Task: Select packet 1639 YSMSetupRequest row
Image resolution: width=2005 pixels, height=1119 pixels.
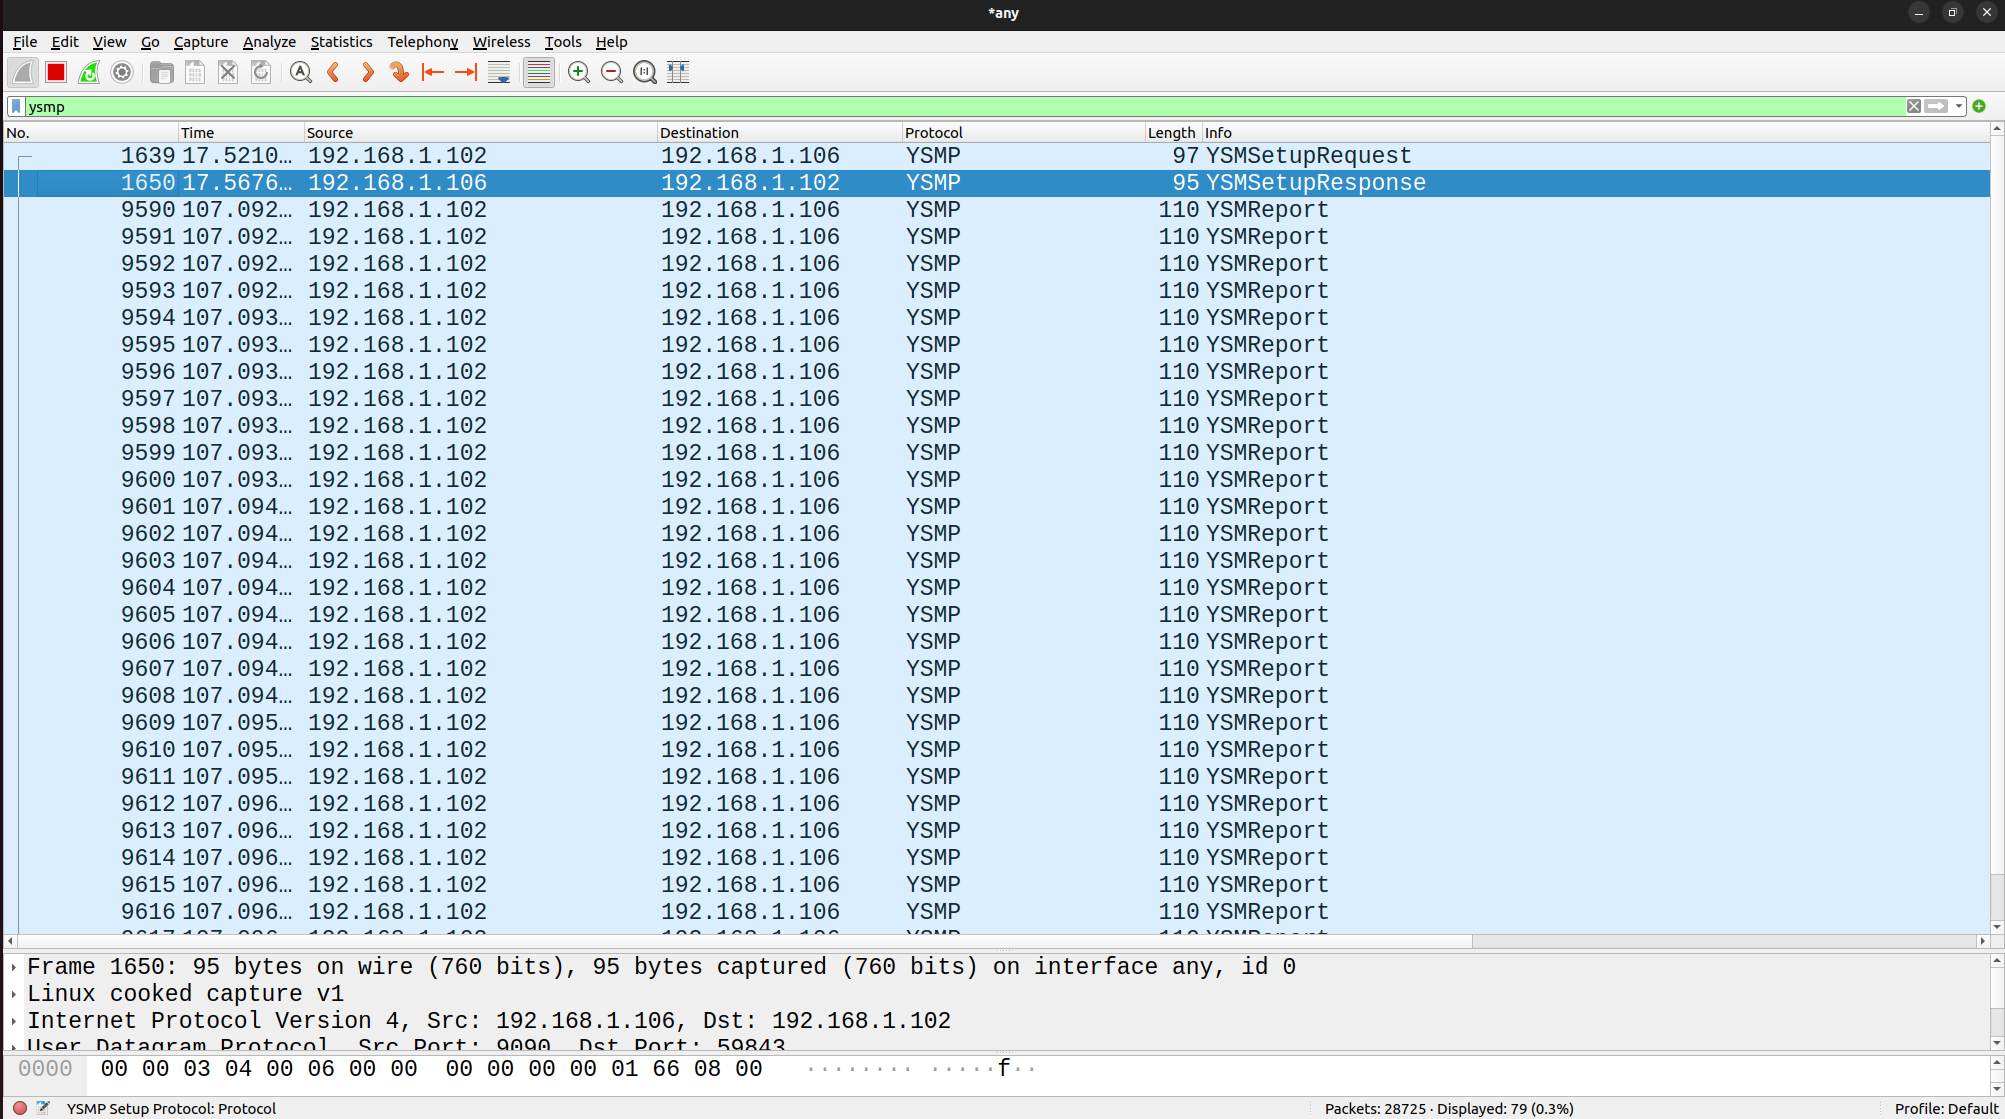Action: pos(997,156)
